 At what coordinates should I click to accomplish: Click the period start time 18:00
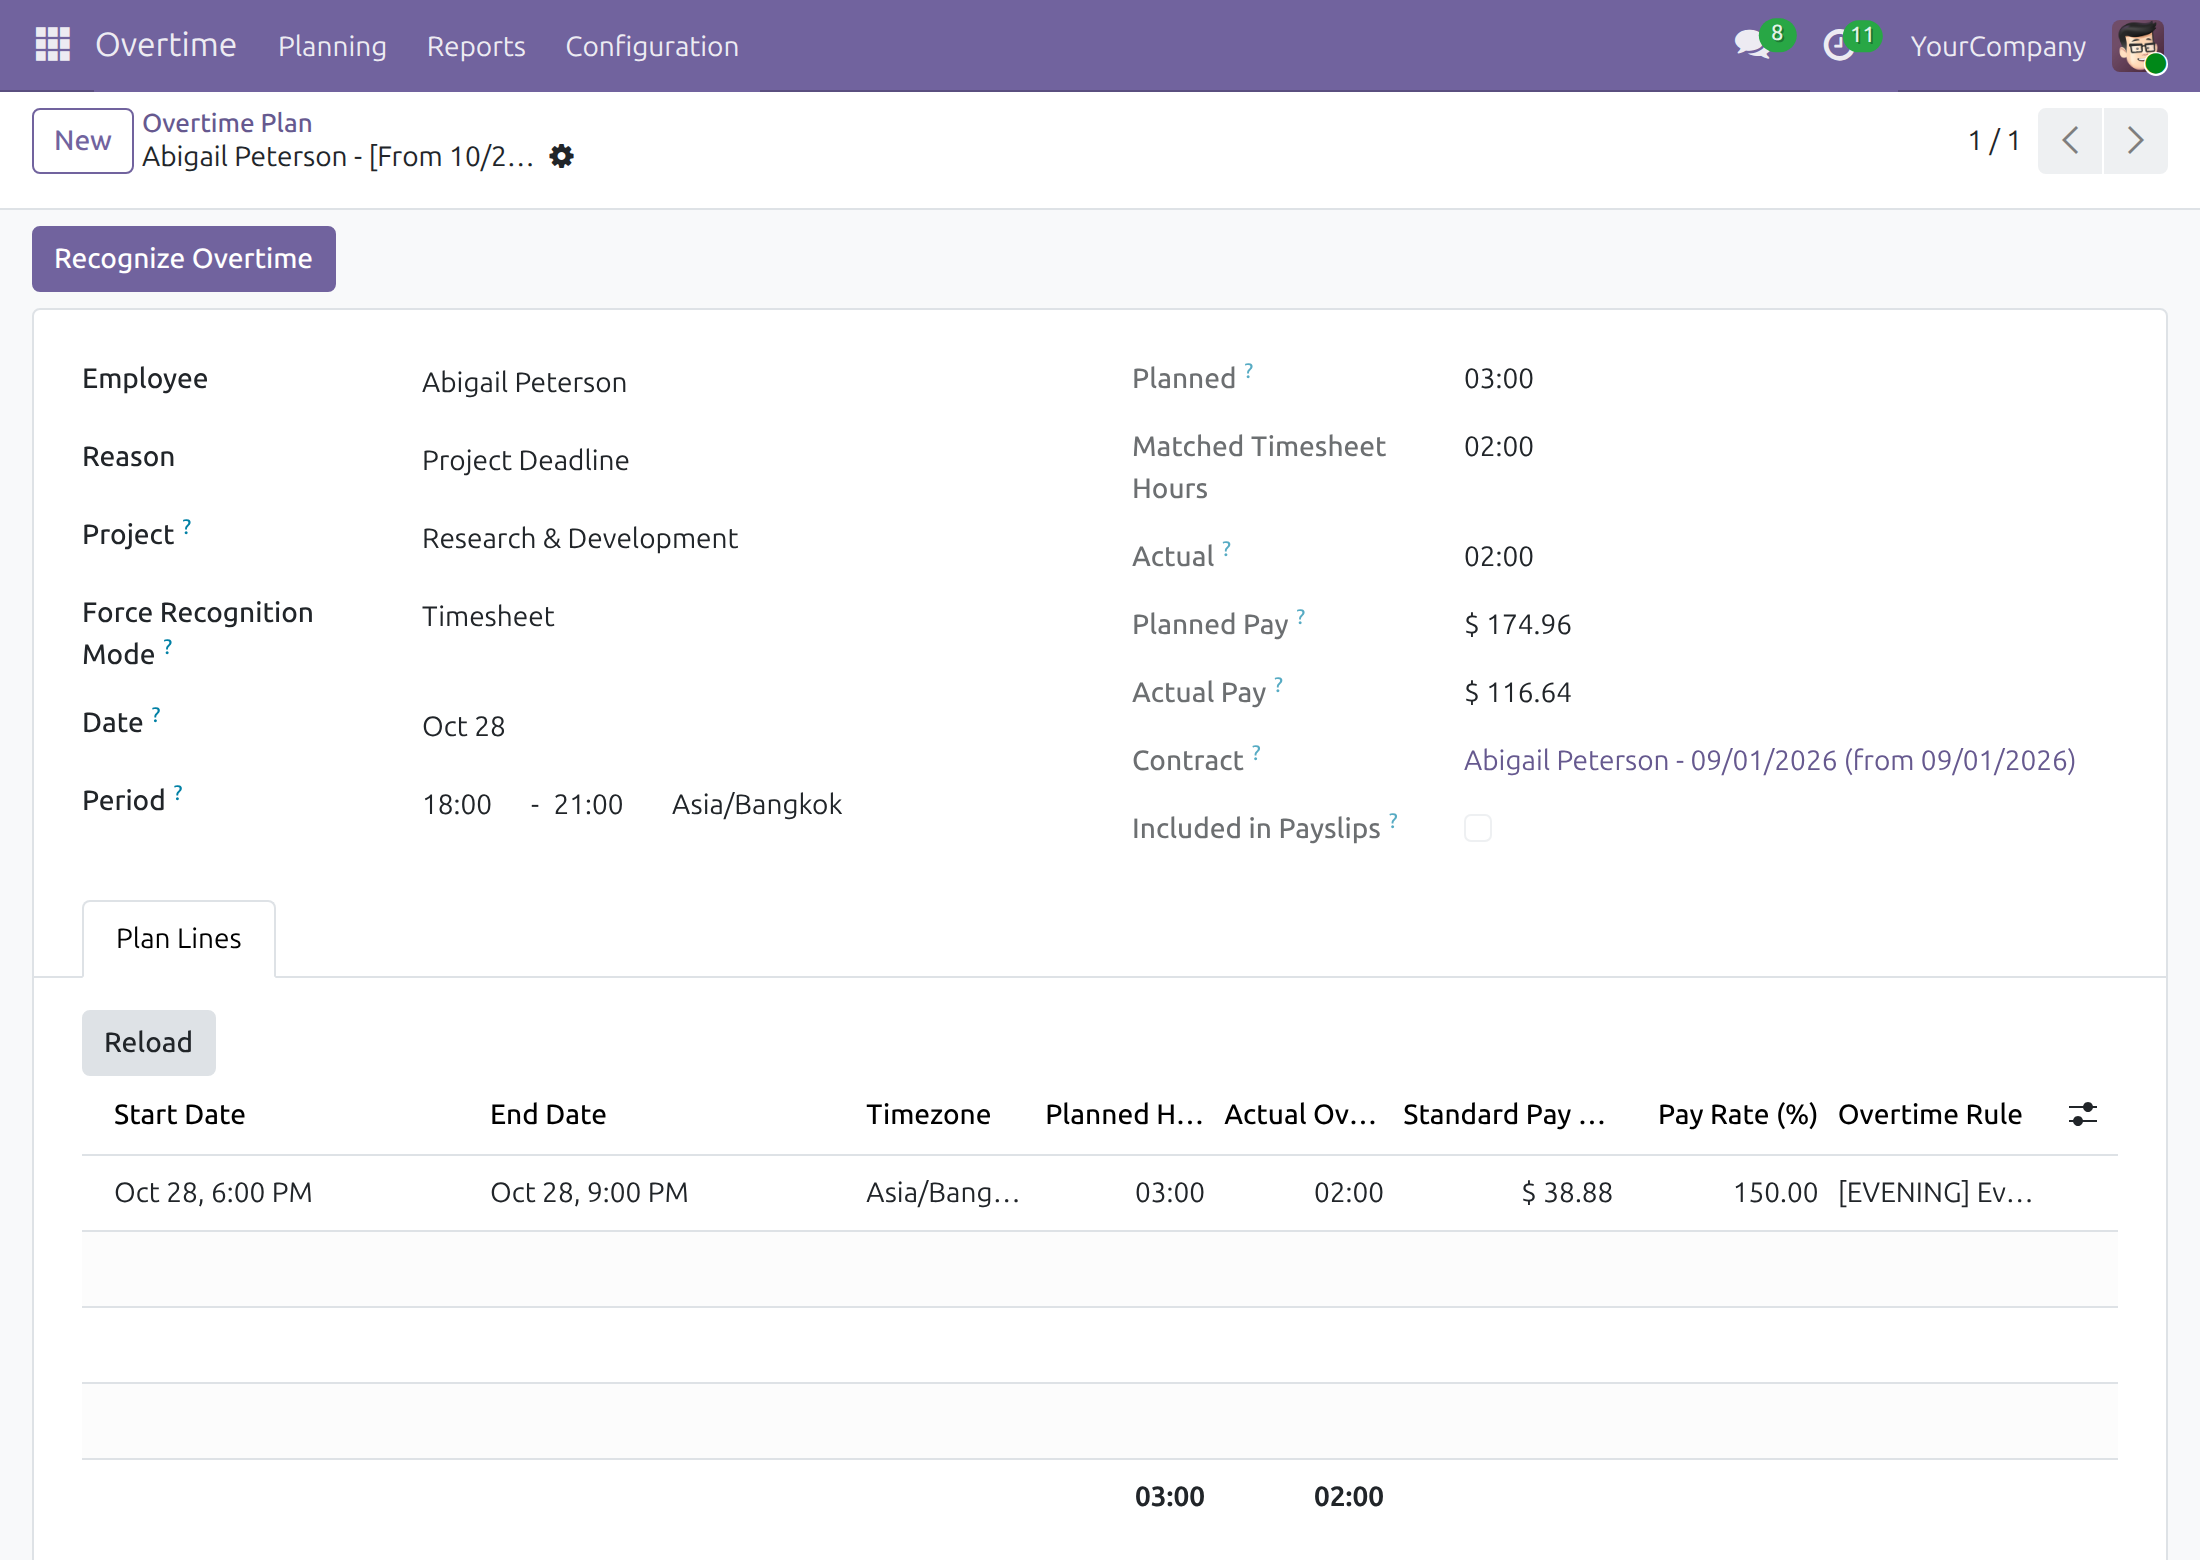pos(457,805)
